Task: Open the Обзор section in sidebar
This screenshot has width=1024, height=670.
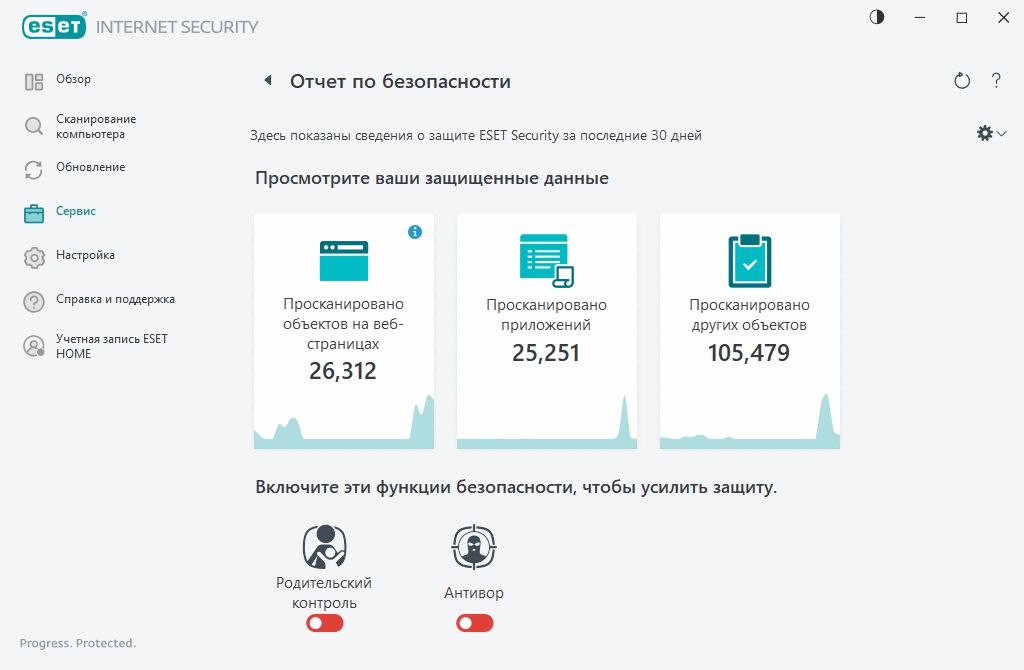Action: (73, 80)
